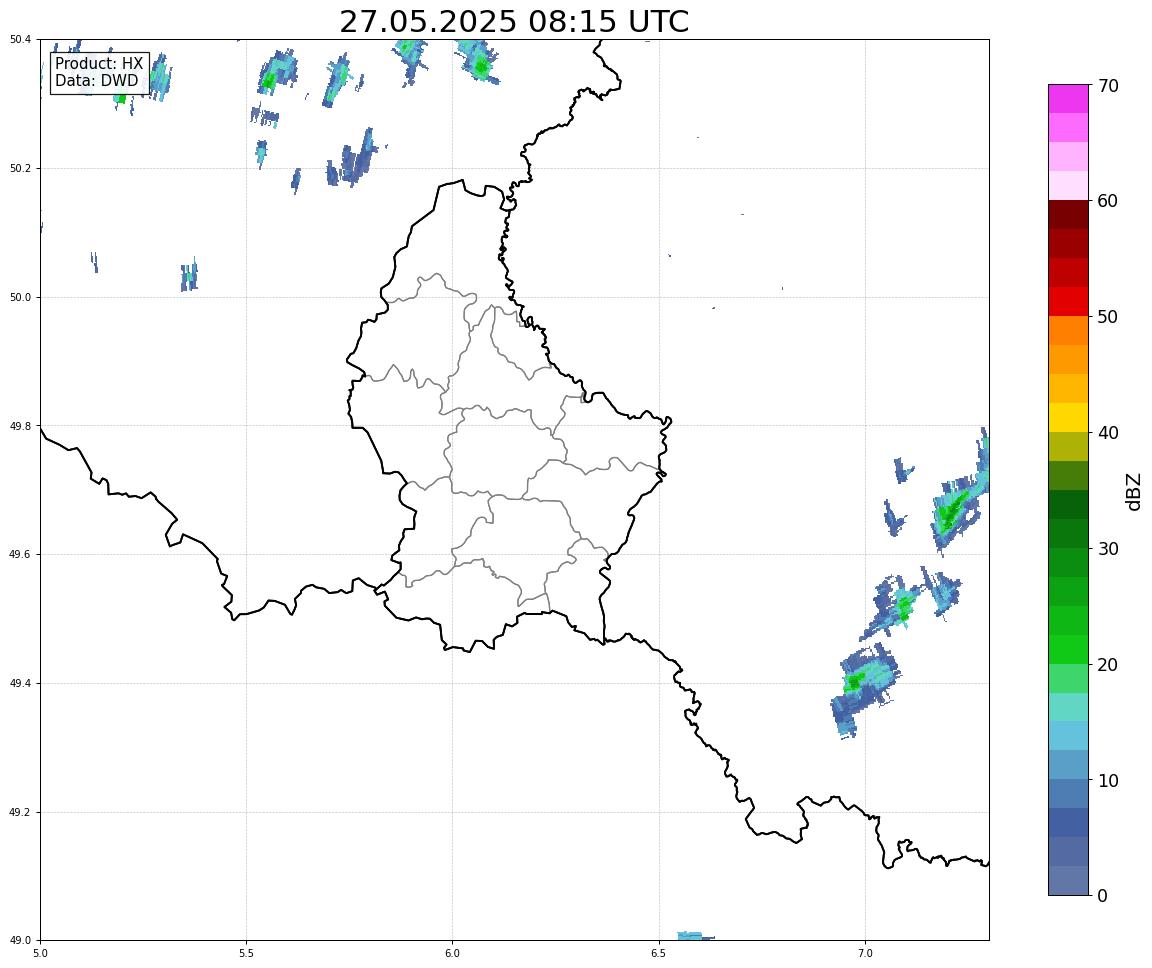Click the colorbar tick label '60'
Image resolution: width=1152 pixels, height=968 pixels.
tap(1108, 201)
